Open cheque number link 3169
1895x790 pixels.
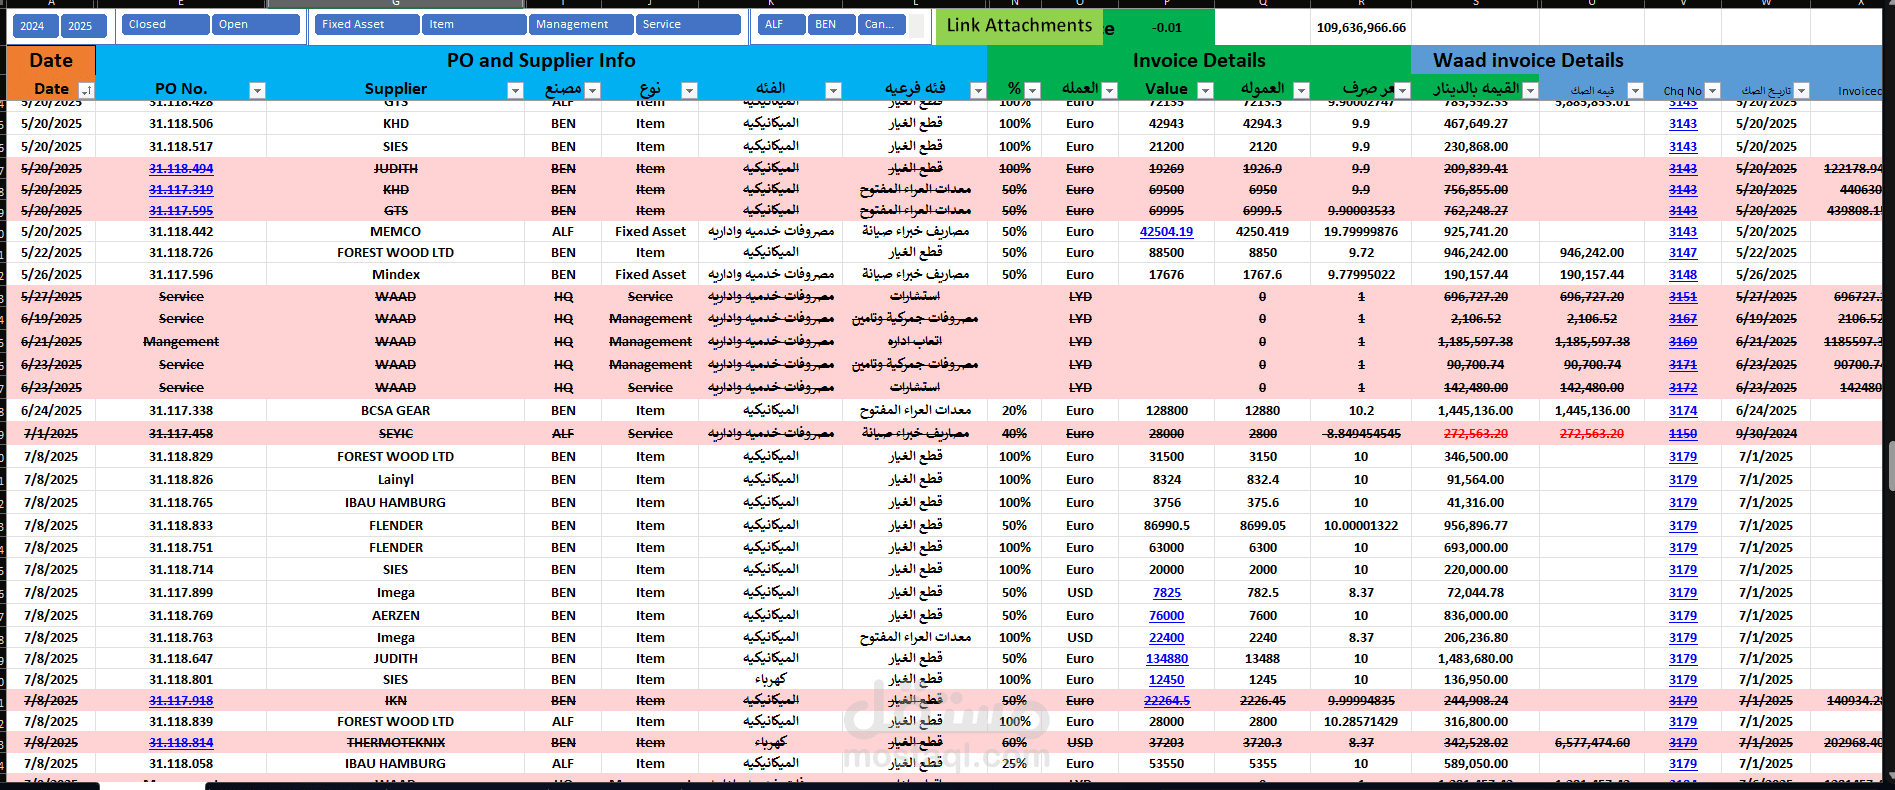point(1683,341)
